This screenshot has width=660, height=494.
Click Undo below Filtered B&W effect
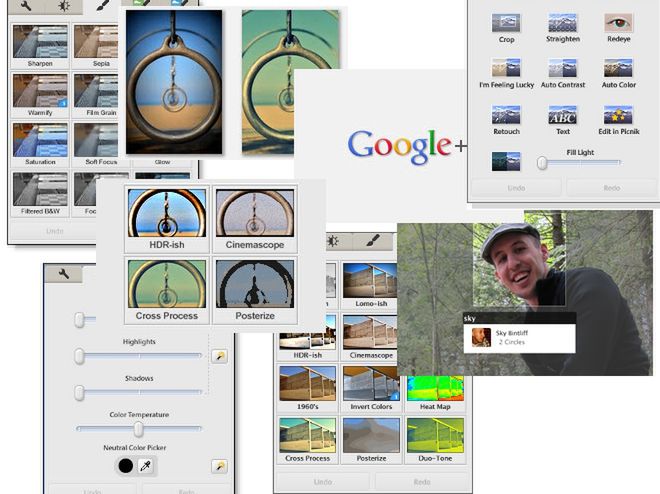(55, 231)
